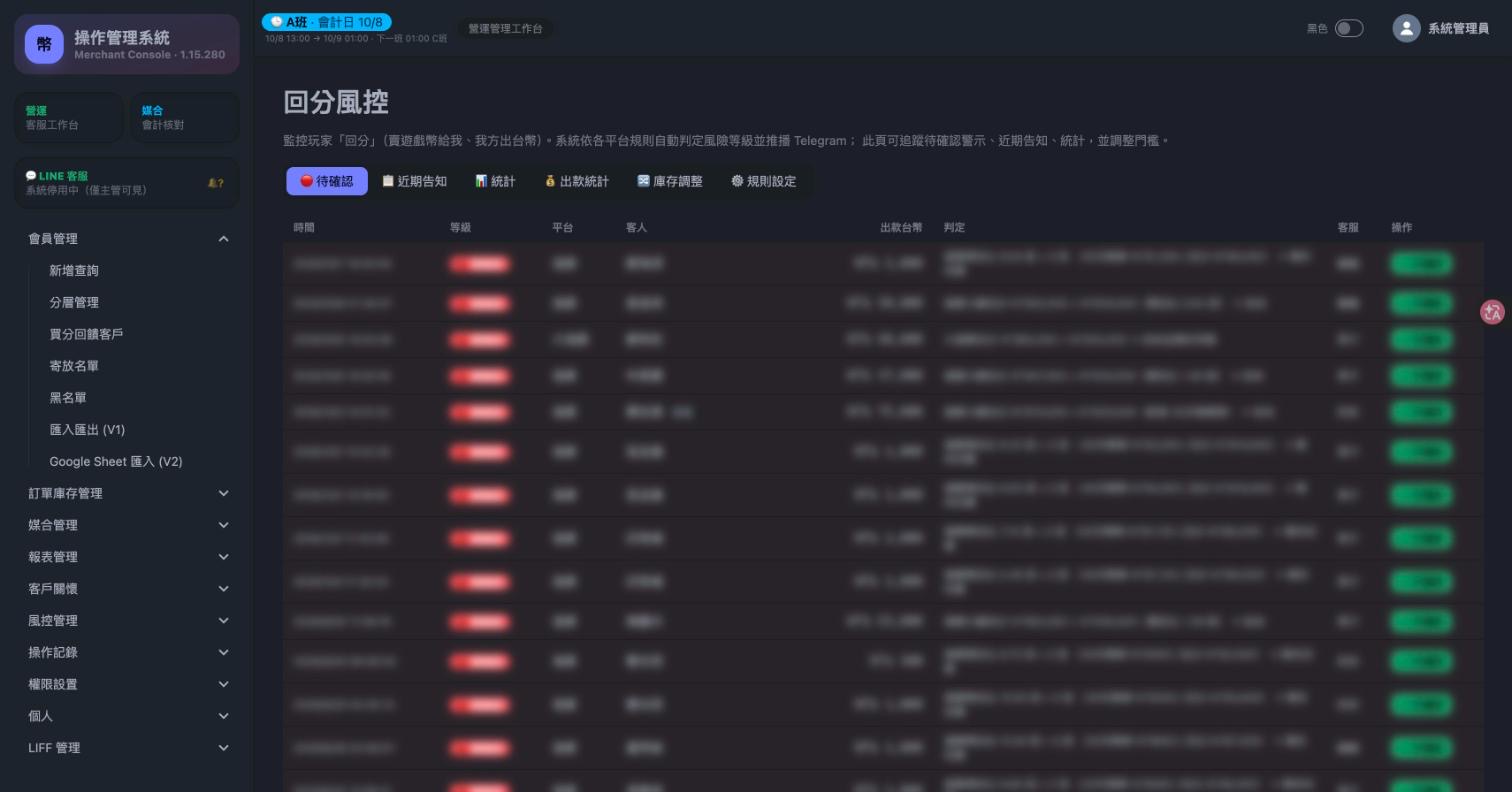Open the 統計 chart tab
The image size is (1512, 792).
pyautogui.click(x=495, y=181)
